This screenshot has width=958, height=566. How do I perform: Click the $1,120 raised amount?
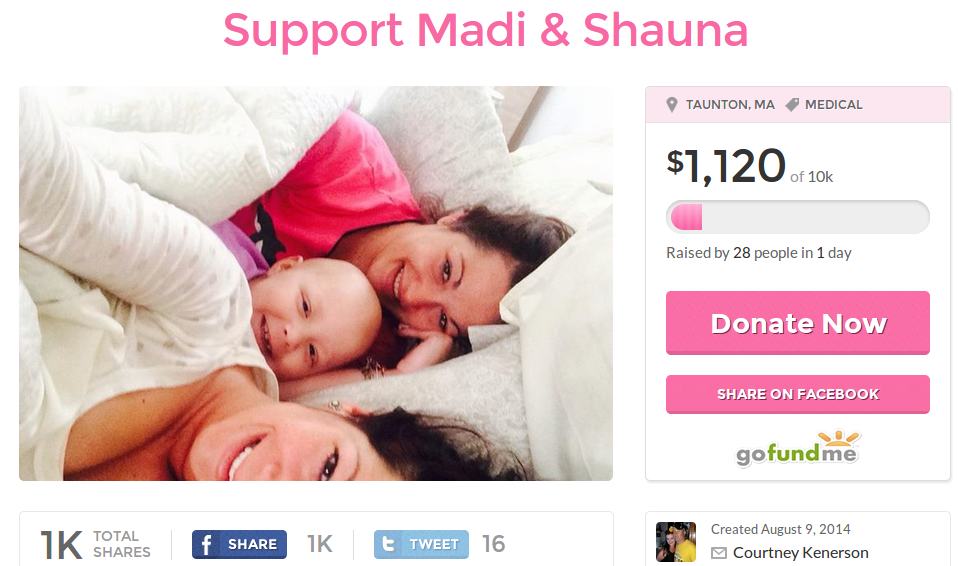click(x=726, y=166)
